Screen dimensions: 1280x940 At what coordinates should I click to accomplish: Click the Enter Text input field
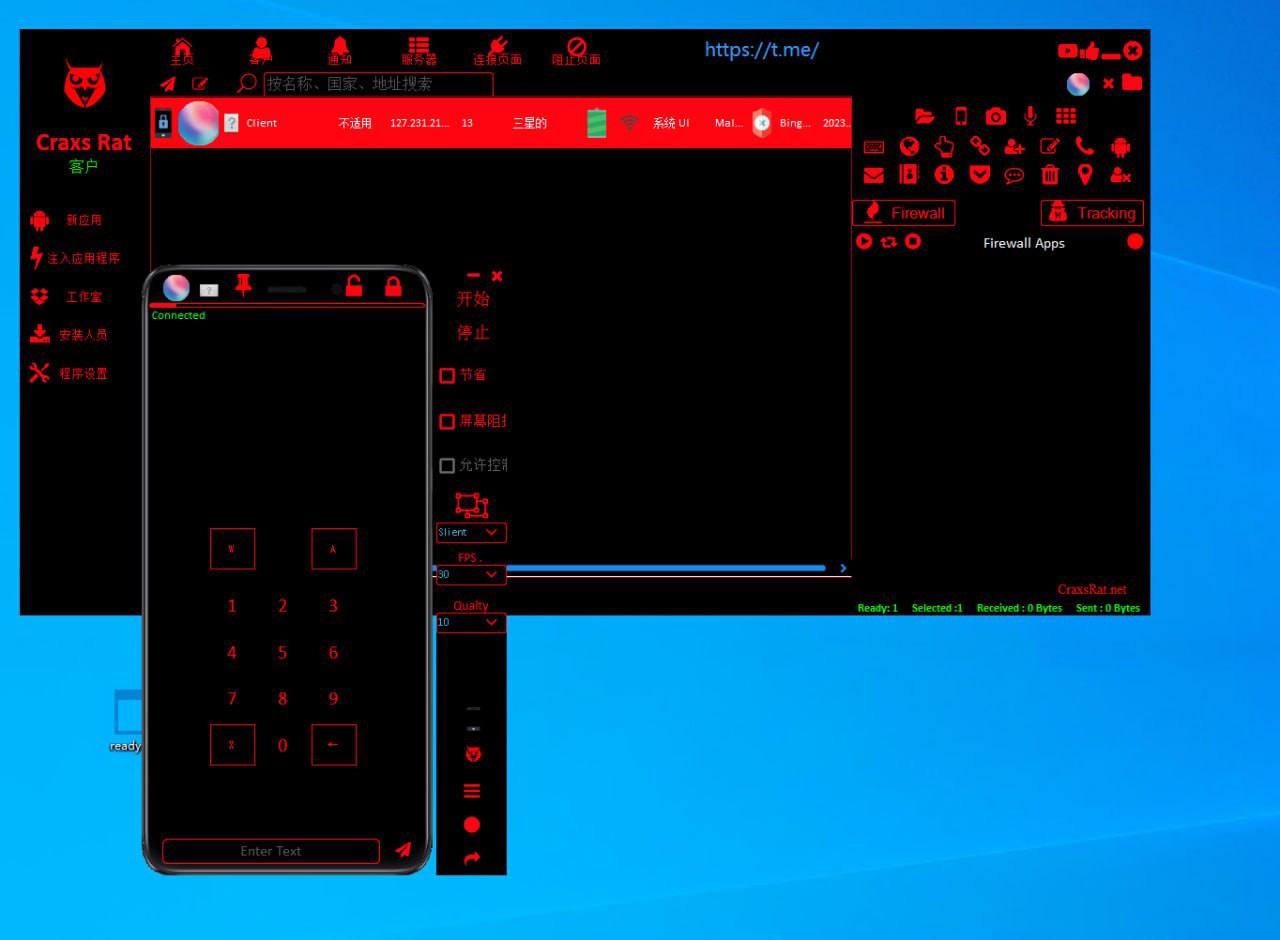tap(271, 851)
